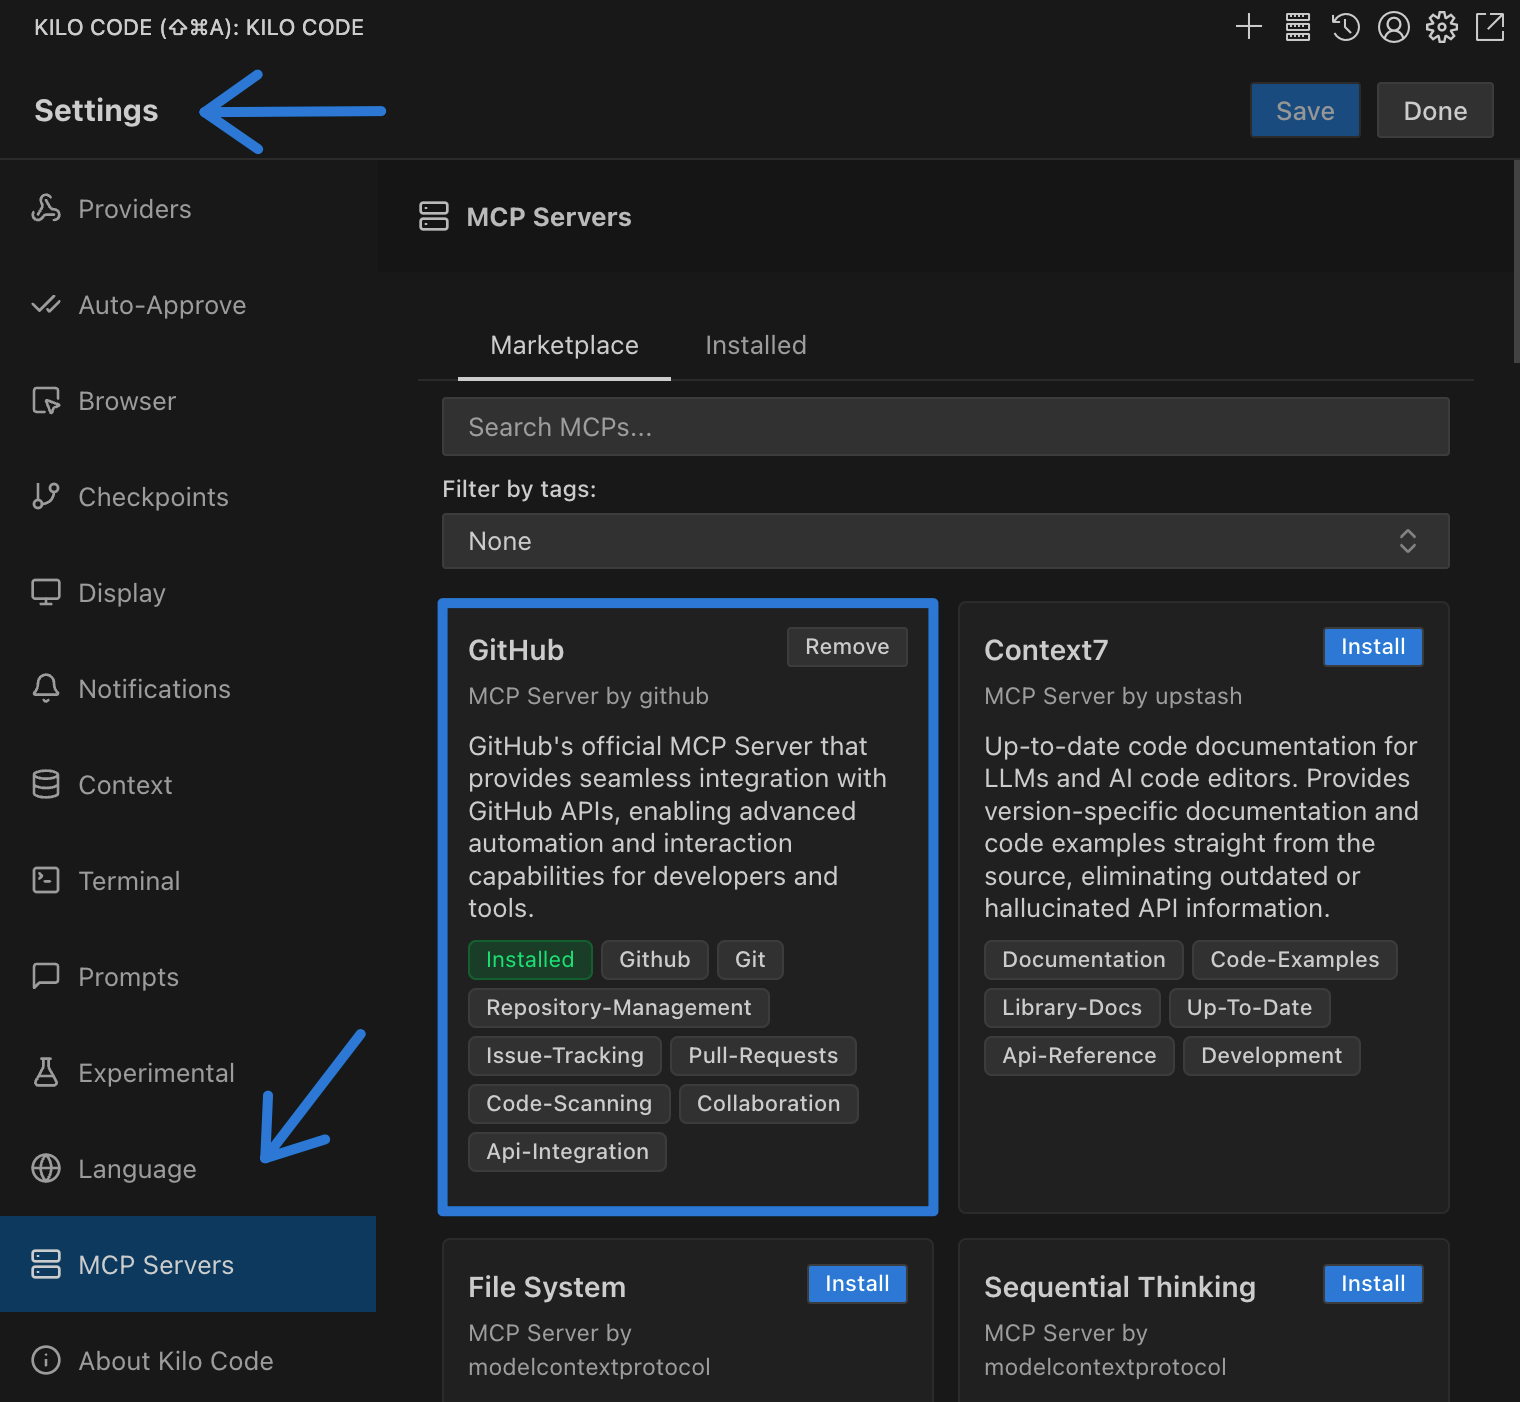Open Experimental settings section
This screenshot has height=1402, width=1520.
click(x=188, y=1072)
